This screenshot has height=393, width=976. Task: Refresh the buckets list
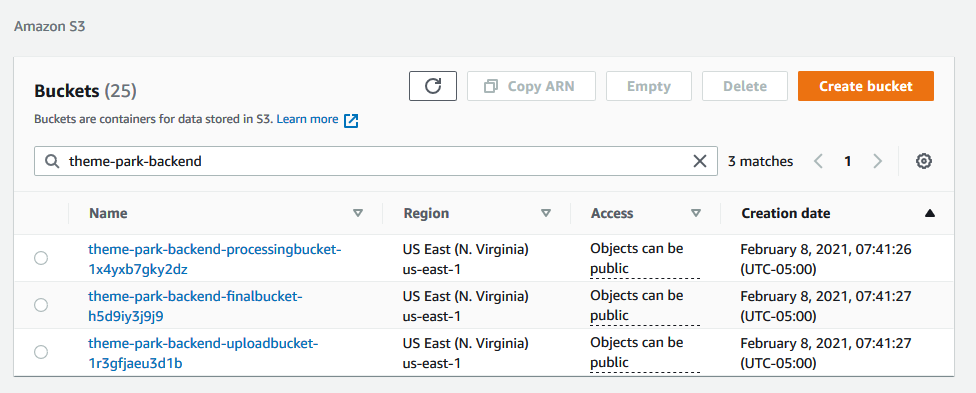click(433, 86)
